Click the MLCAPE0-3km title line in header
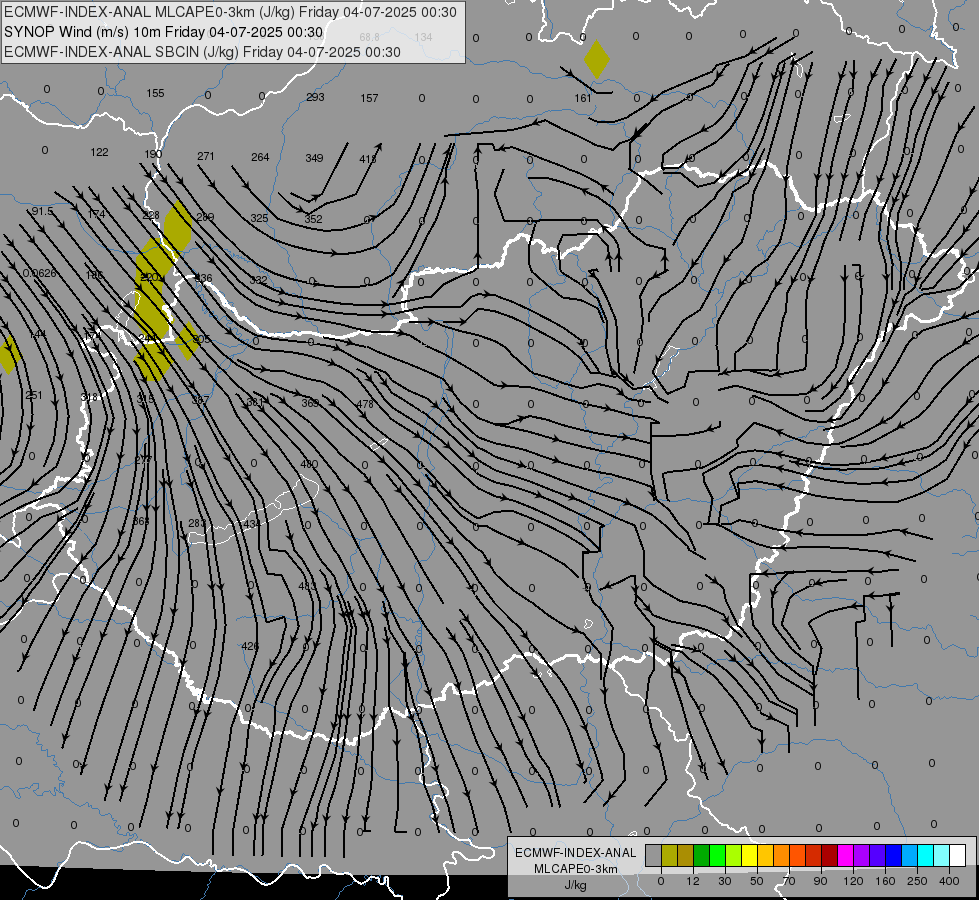Viewport: 979px width, 900px height. click(230, 12)
